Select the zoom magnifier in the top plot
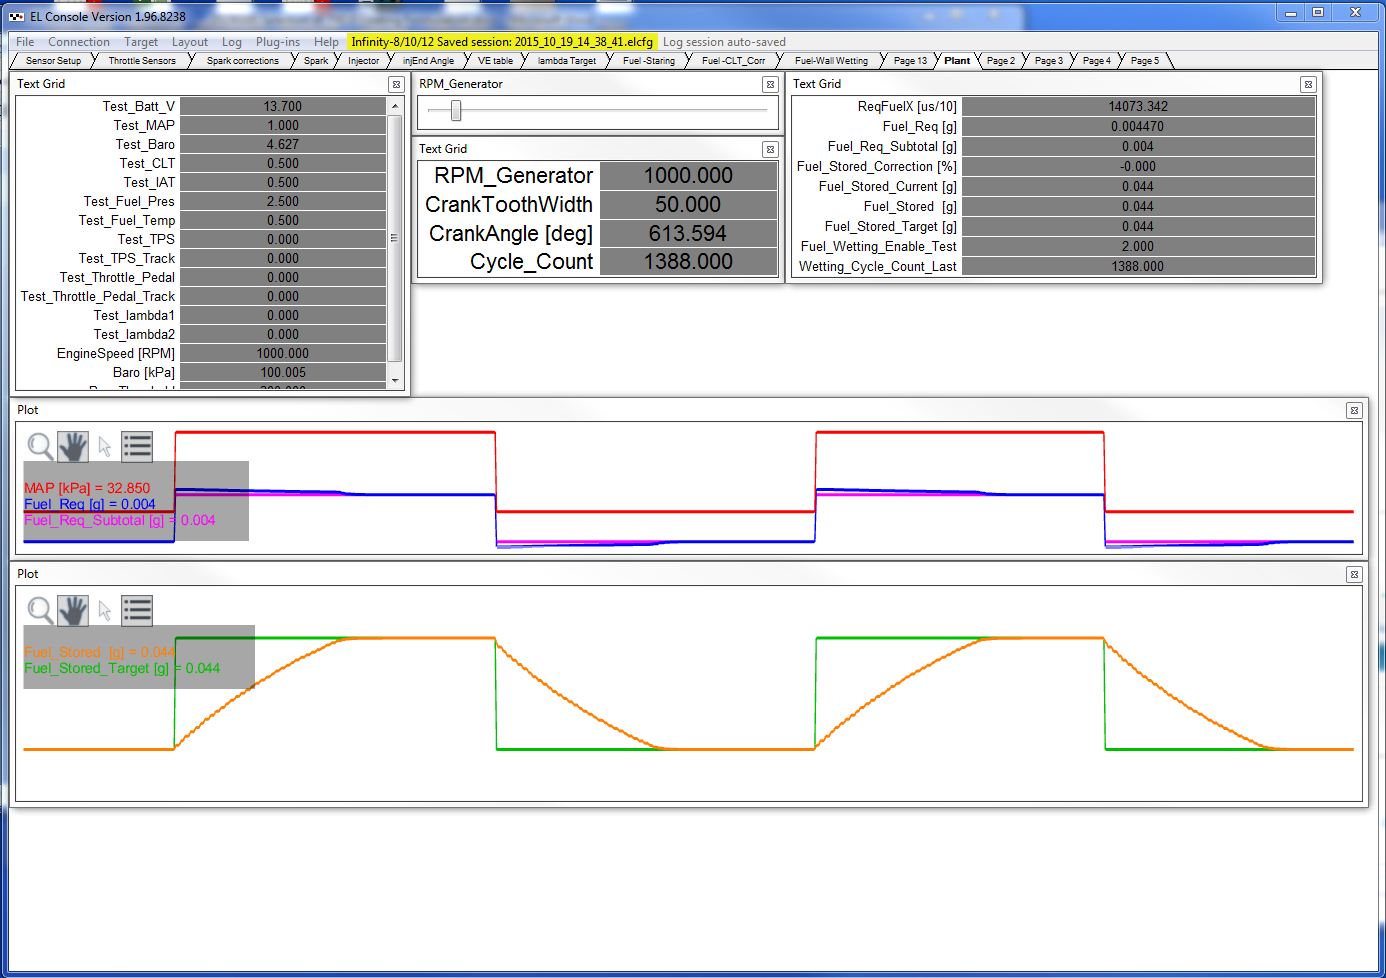The height and width of the screenshot is (978, 1386). click(x=40, y=446)
